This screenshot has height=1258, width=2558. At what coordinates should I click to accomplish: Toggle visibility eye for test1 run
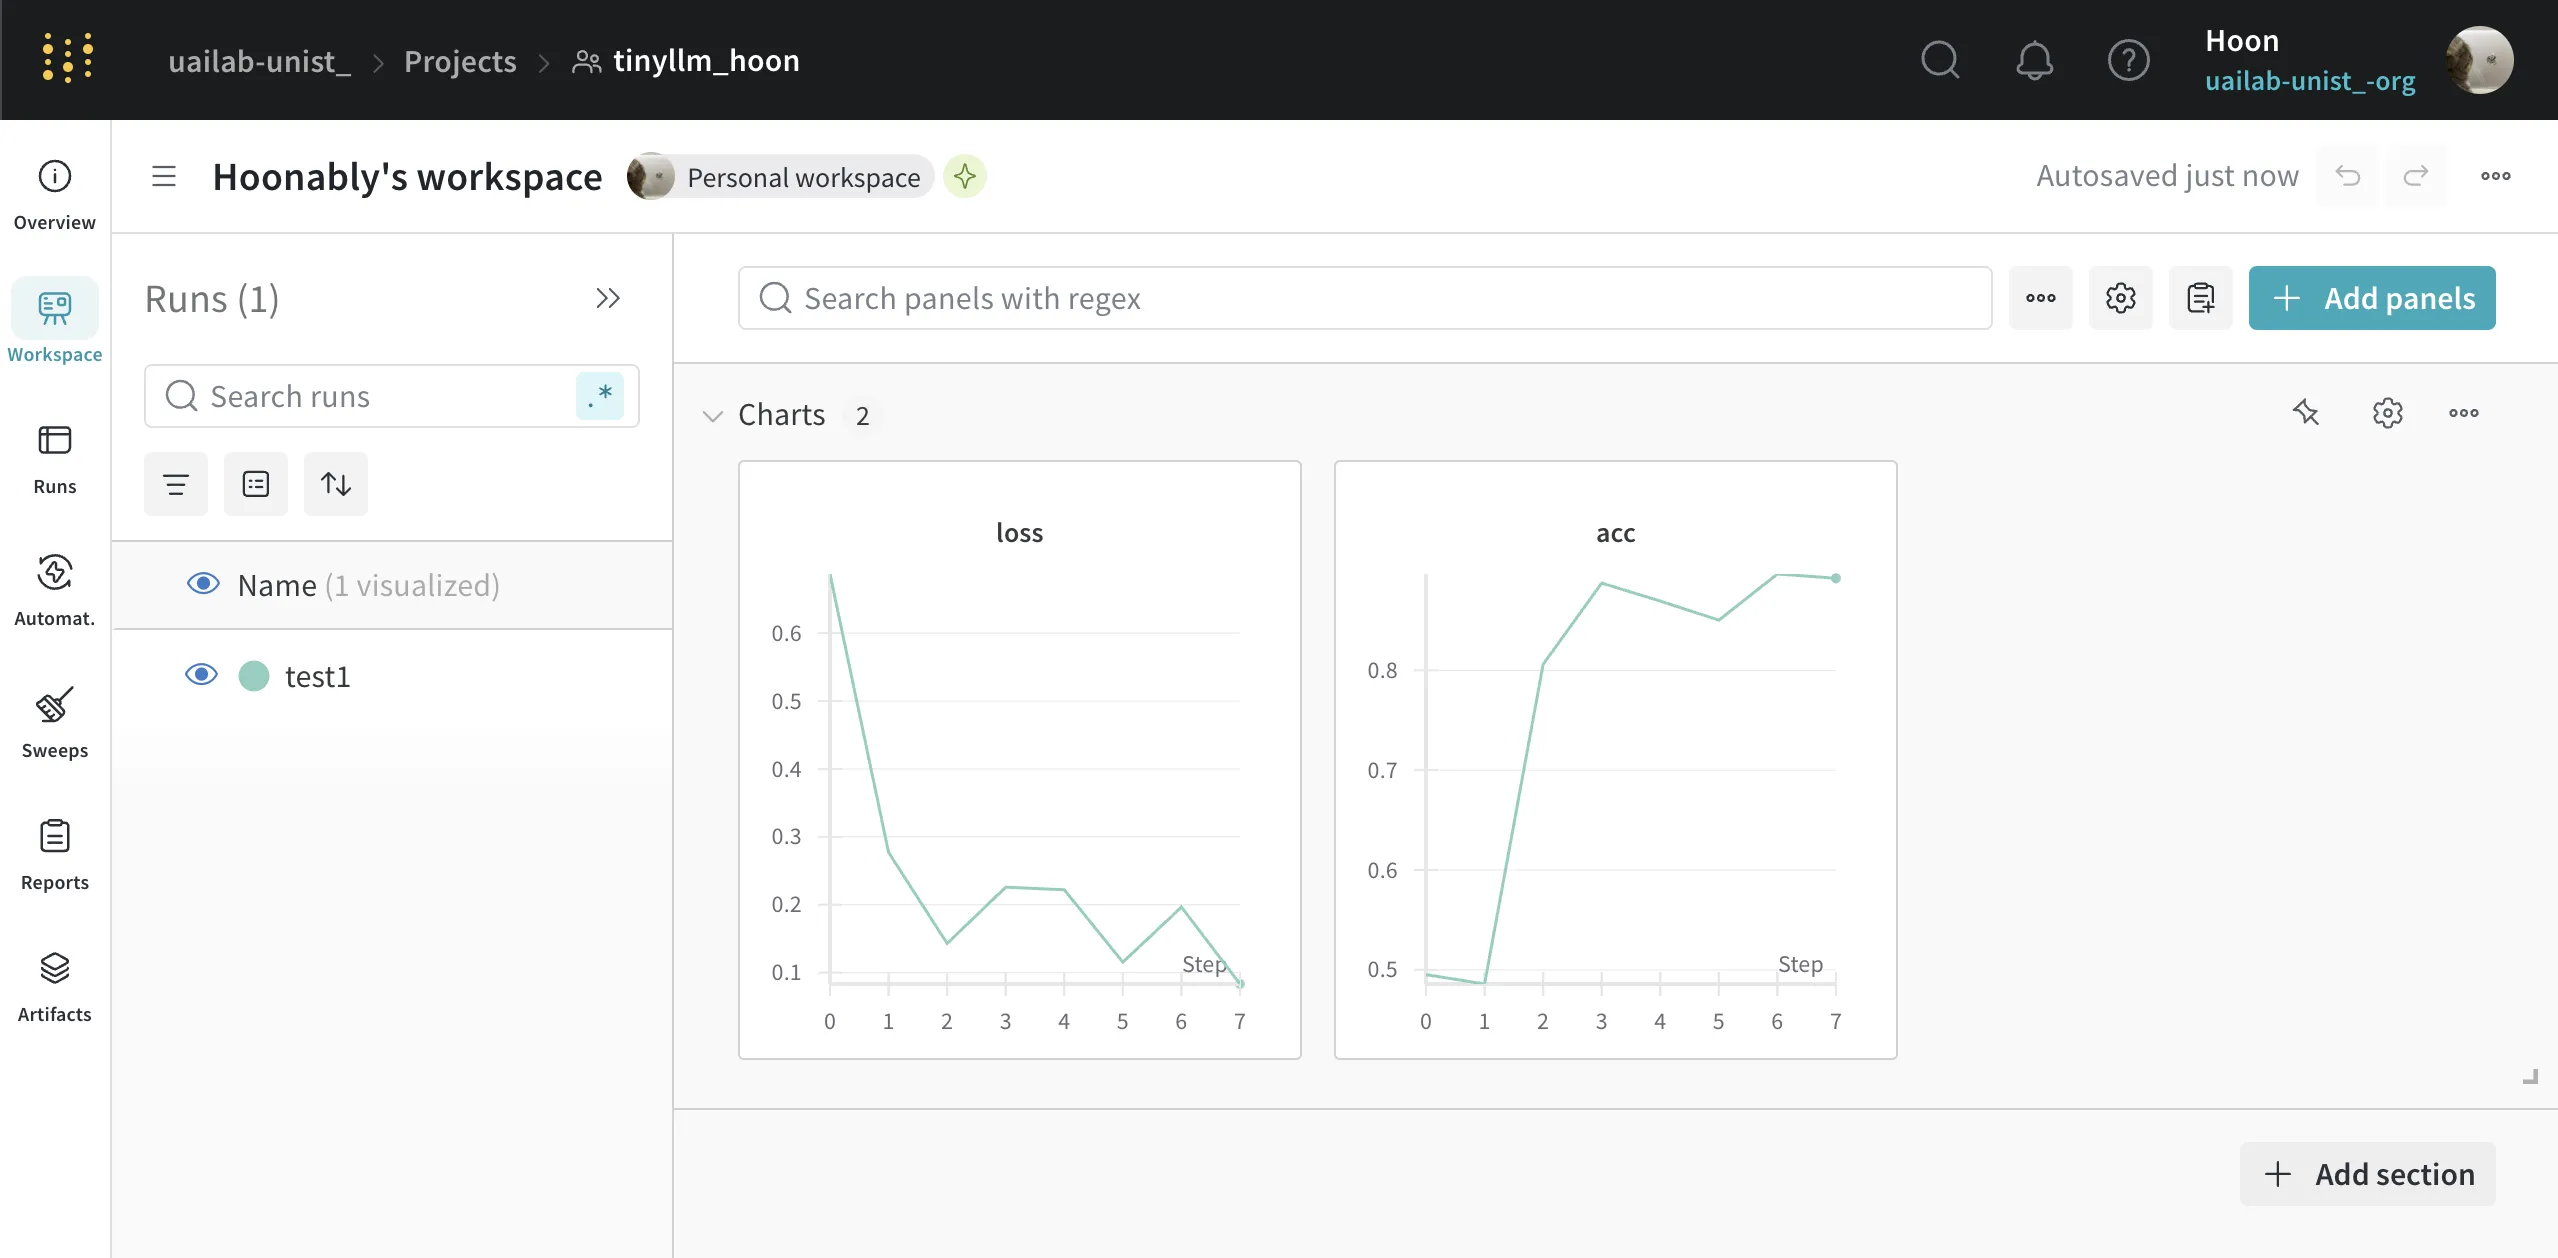pos(201,675)
